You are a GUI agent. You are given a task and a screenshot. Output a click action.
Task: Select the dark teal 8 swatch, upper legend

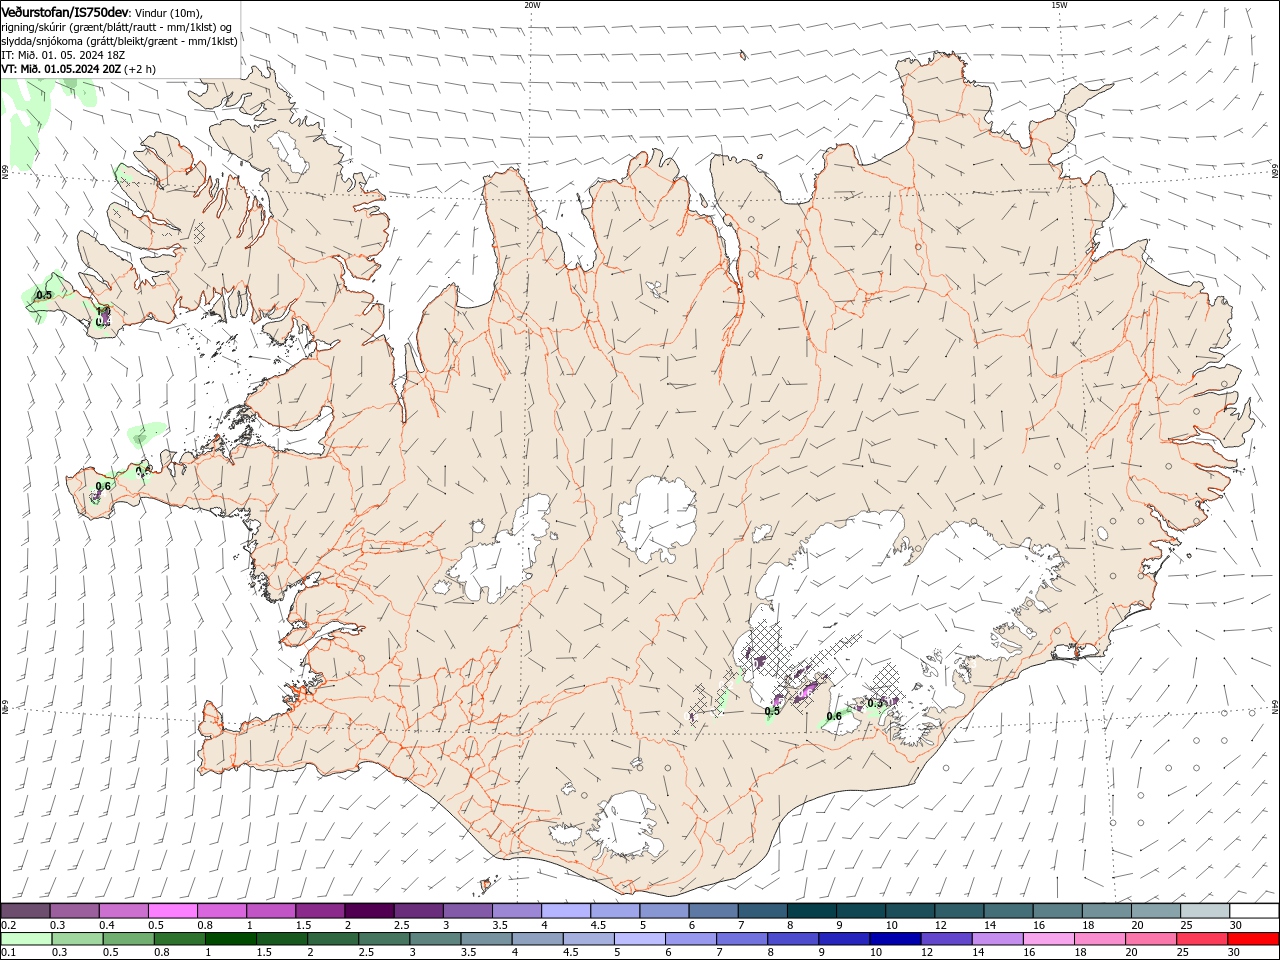(x=812, y=911)
